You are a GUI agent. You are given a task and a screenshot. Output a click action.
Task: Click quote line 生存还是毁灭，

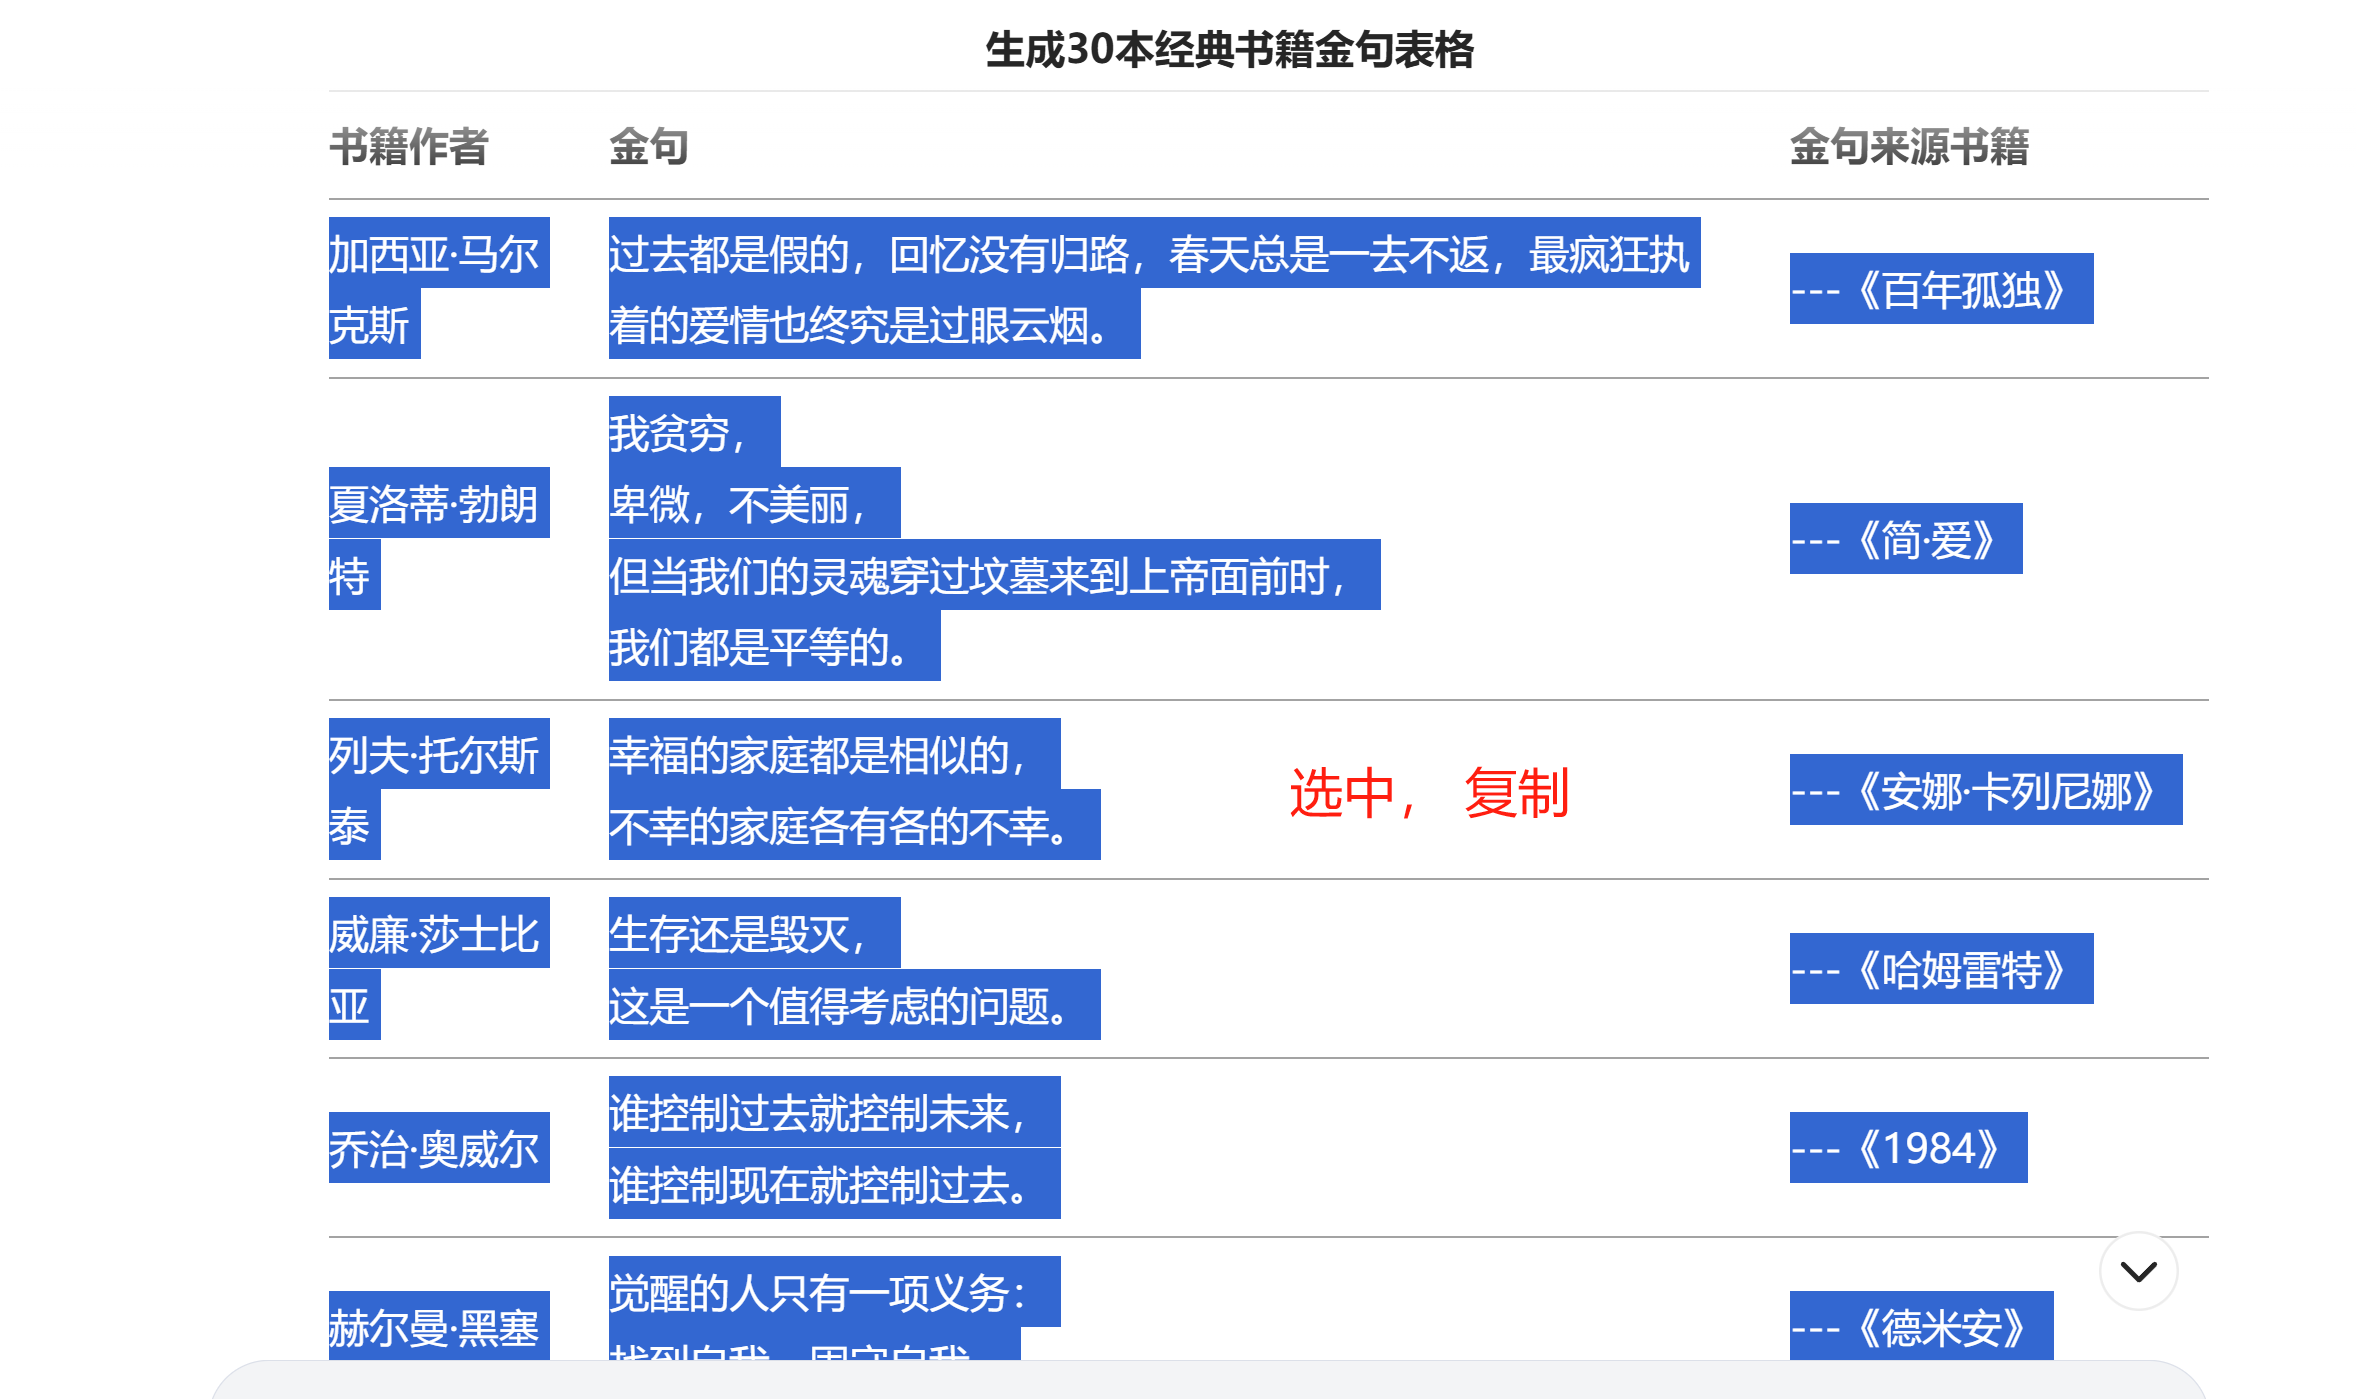pyautogui.click(x=754, y=933)
